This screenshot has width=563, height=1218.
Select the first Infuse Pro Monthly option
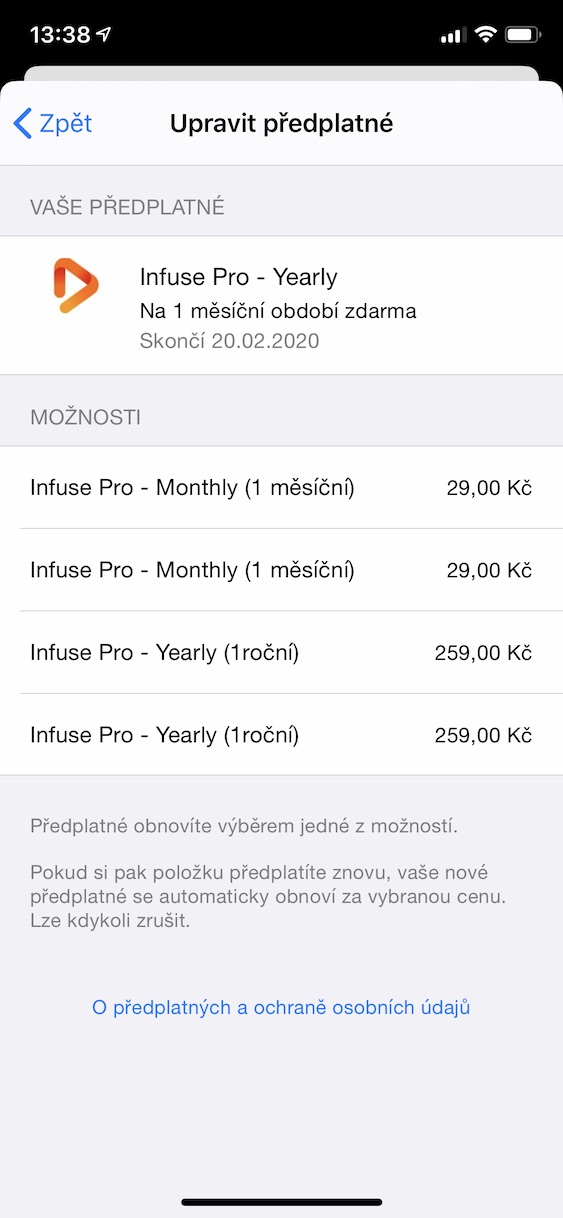coord(281,488)
